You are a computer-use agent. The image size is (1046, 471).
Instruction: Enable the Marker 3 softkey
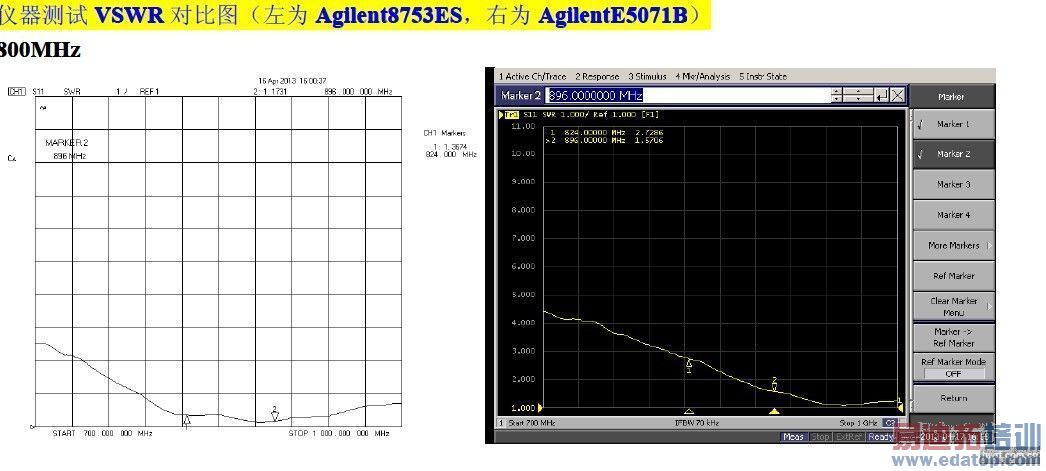coord(953,184)
